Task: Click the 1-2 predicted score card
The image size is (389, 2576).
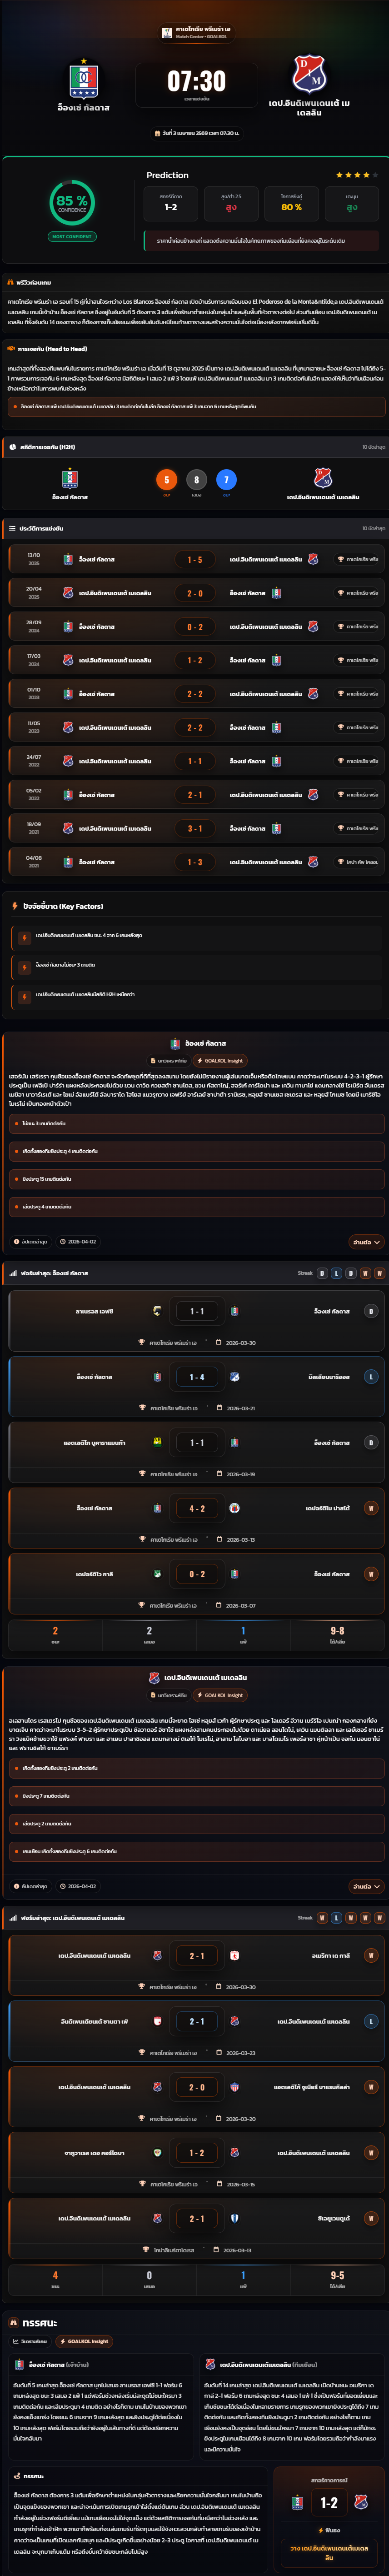Action: tap(171, 202)
